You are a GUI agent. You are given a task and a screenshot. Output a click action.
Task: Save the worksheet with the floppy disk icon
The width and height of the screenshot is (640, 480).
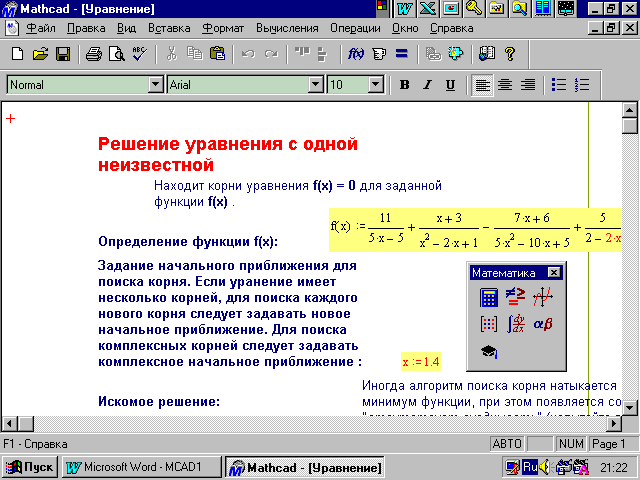(63, 54)
